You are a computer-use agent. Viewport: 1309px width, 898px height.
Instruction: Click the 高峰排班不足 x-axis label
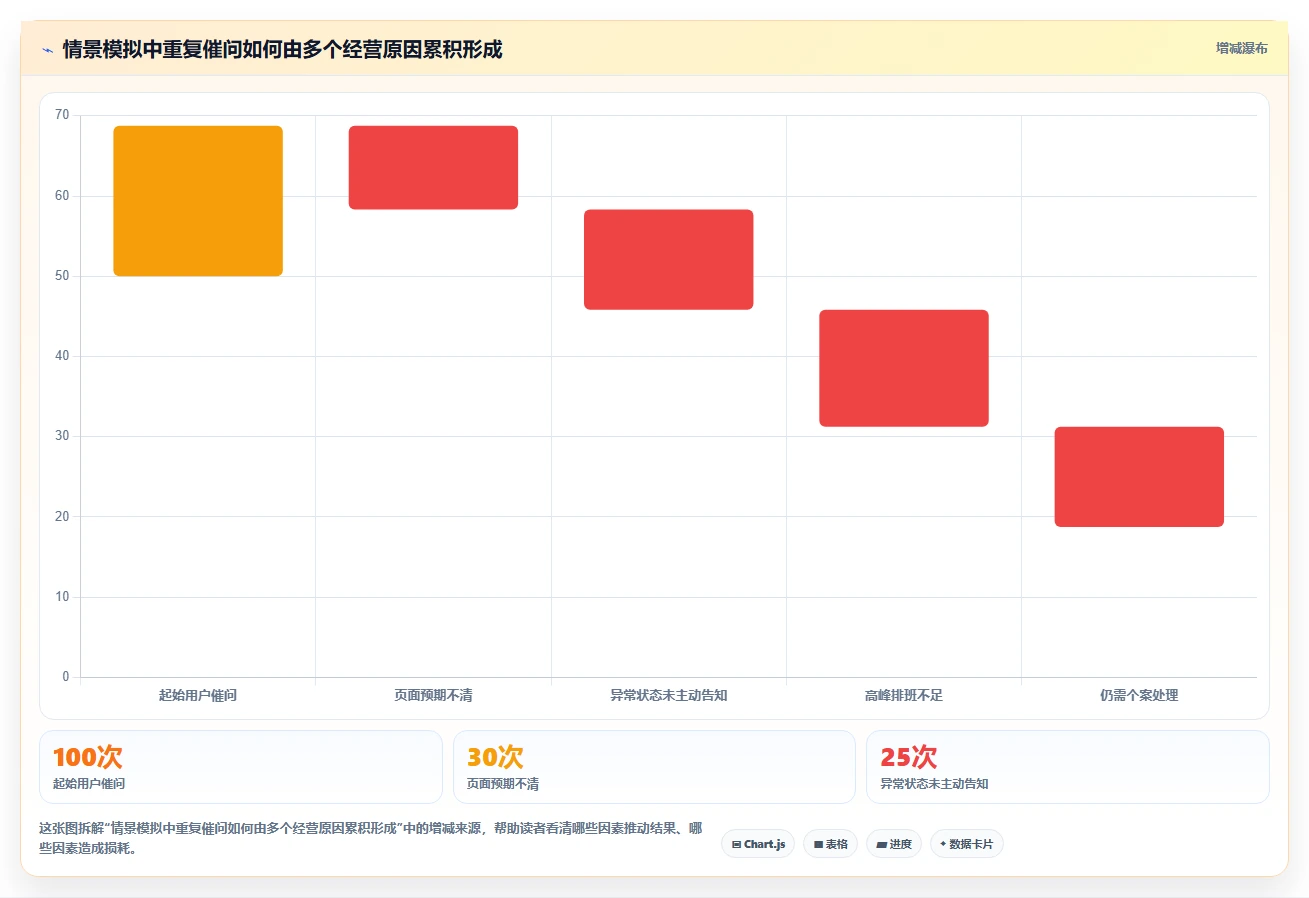click(904, 695)
